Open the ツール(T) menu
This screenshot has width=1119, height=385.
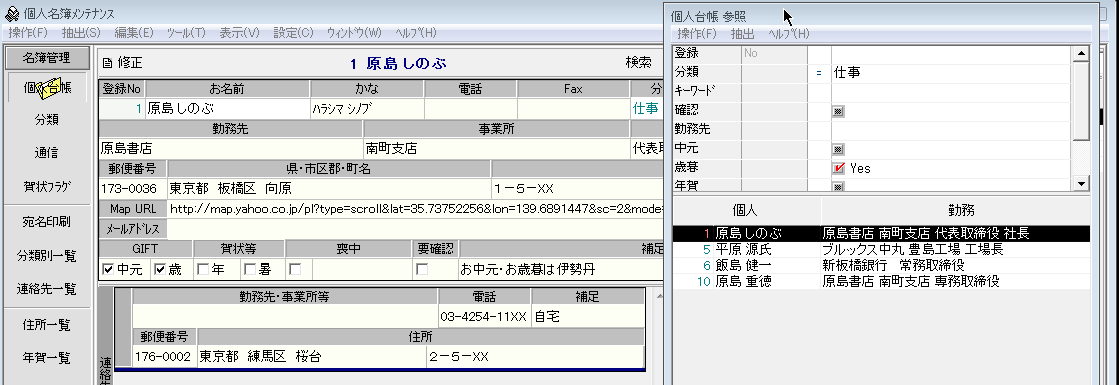tap(186, 33)
